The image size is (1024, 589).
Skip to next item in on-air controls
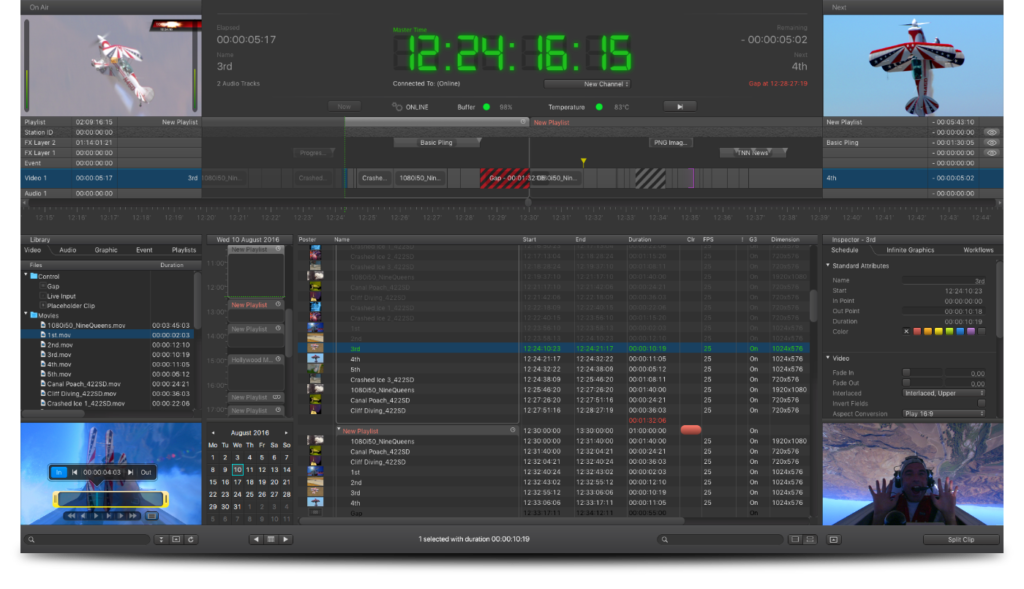tap(680, 106)
